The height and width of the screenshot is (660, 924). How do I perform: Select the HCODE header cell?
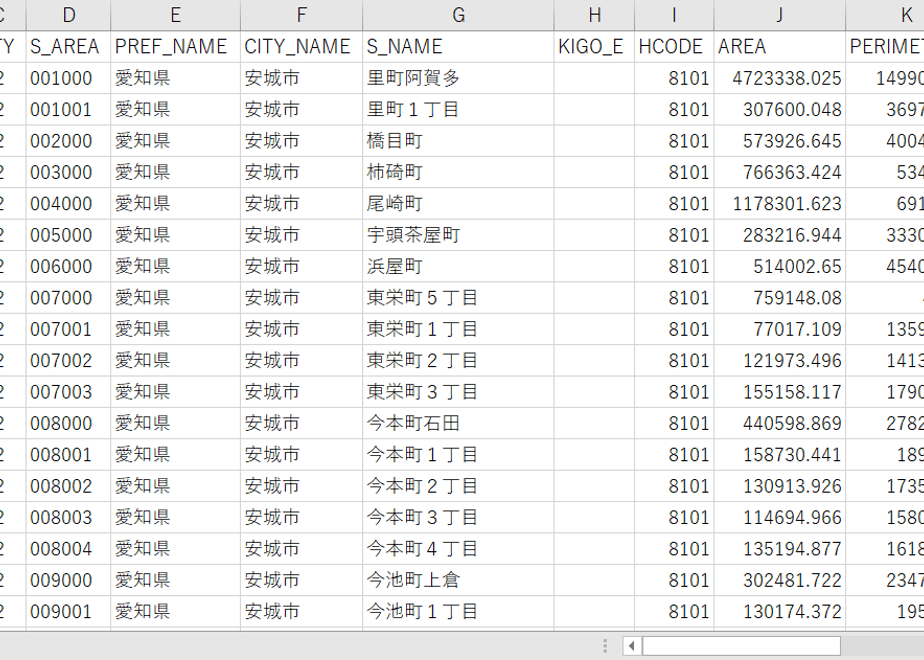pos(674,47)
